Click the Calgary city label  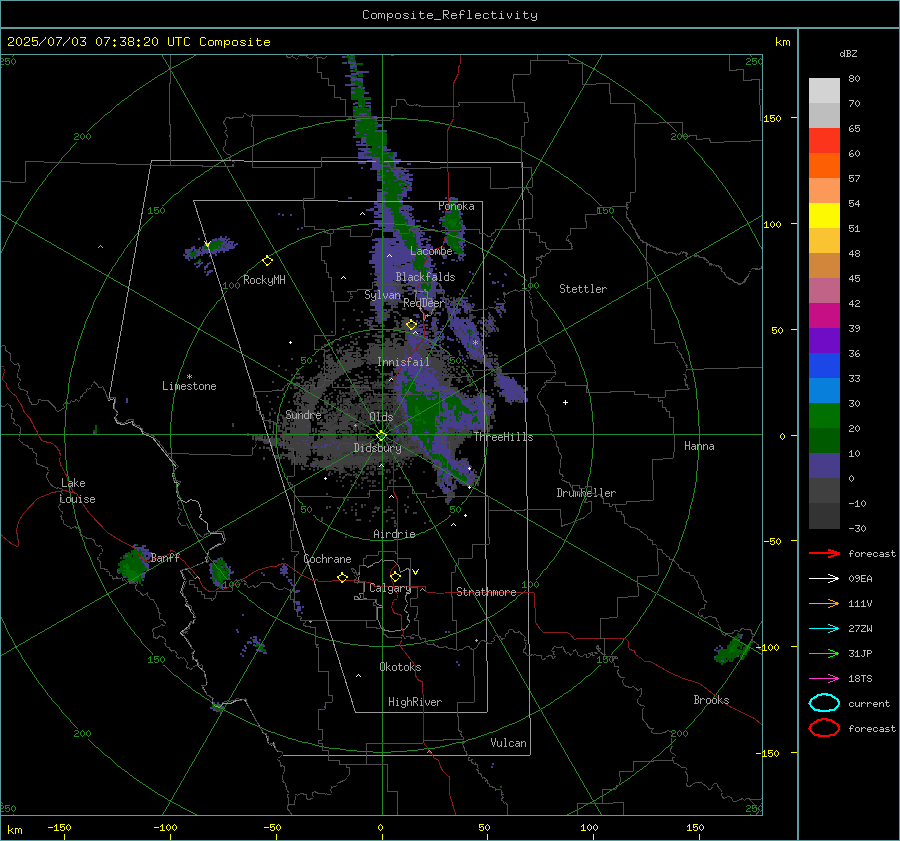tap(390, 588)
